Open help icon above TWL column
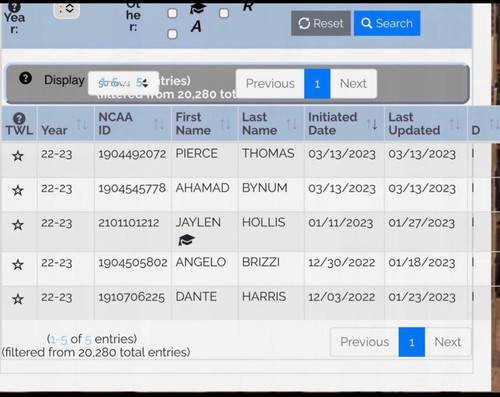 click(19, 118)
